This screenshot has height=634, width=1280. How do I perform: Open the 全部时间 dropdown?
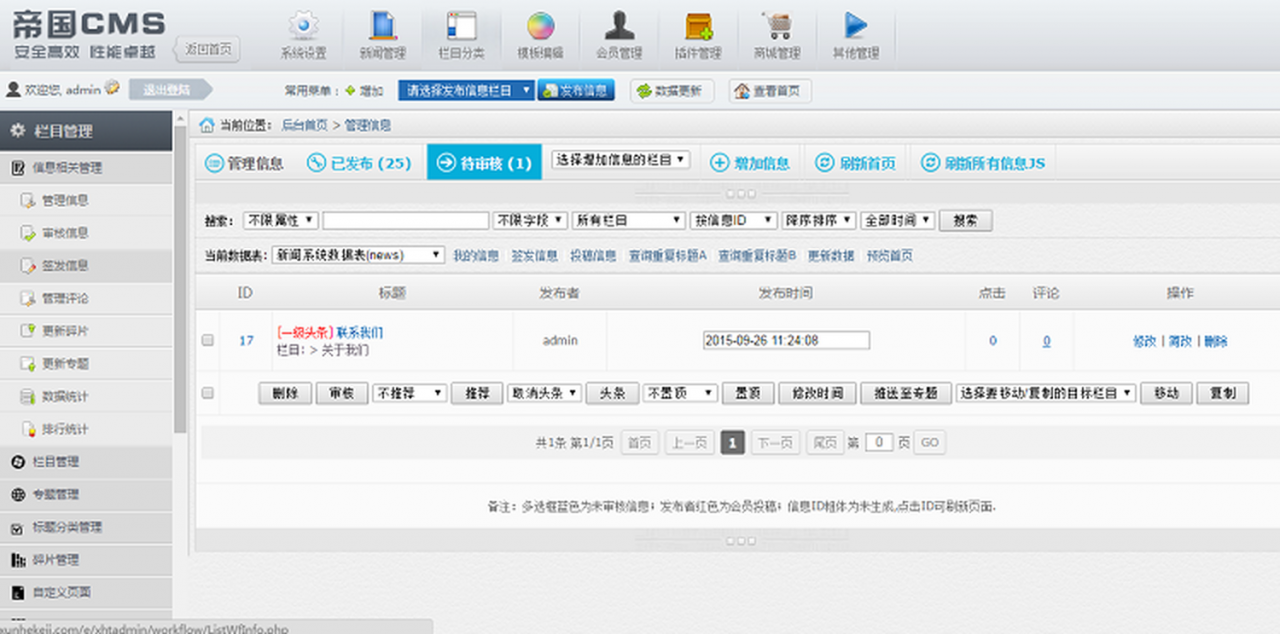click(898, 220)
